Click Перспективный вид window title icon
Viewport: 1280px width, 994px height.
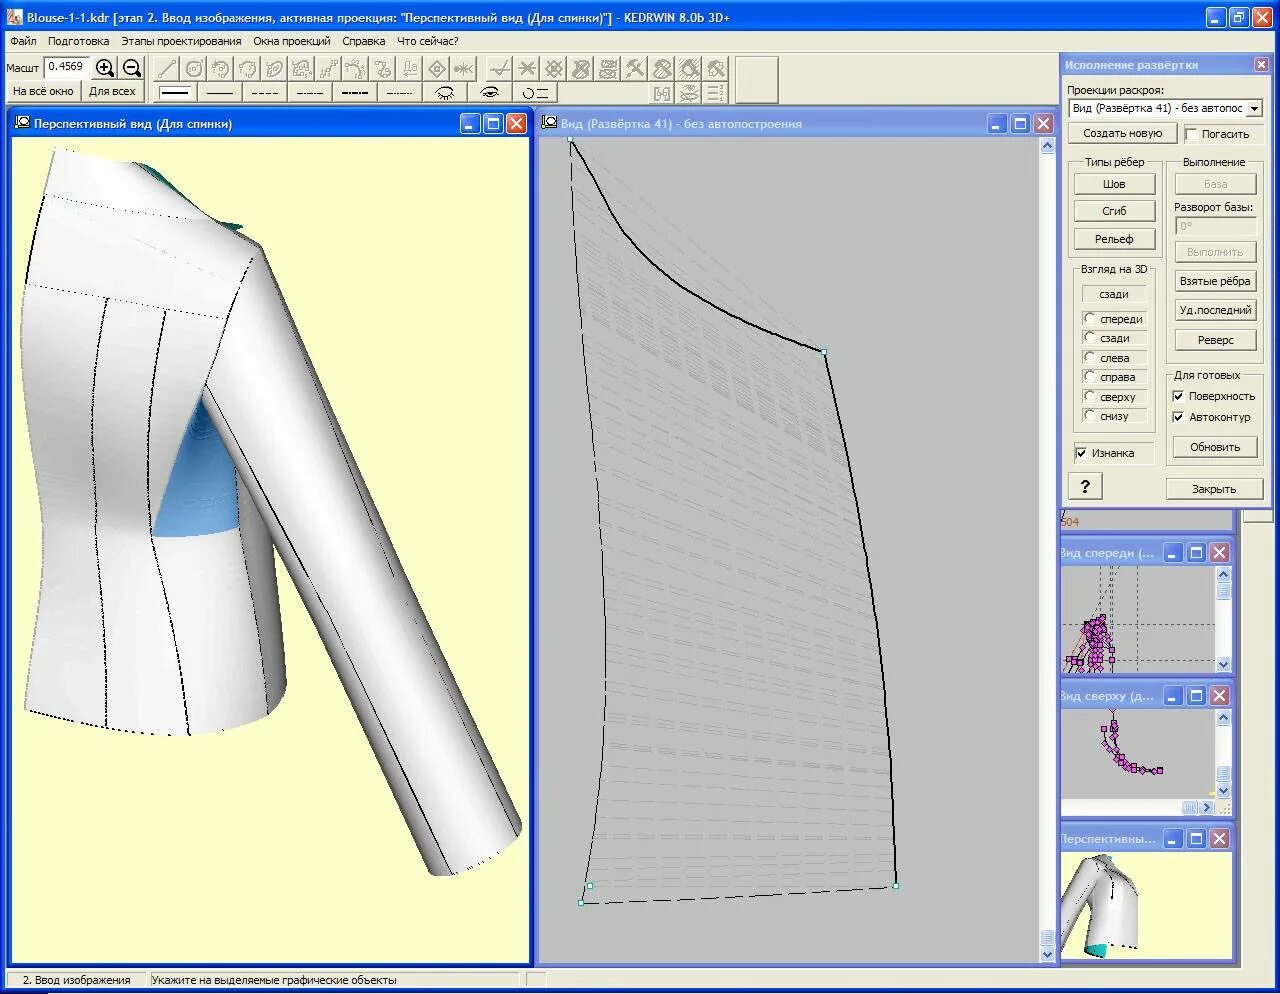tap(22, 123)
